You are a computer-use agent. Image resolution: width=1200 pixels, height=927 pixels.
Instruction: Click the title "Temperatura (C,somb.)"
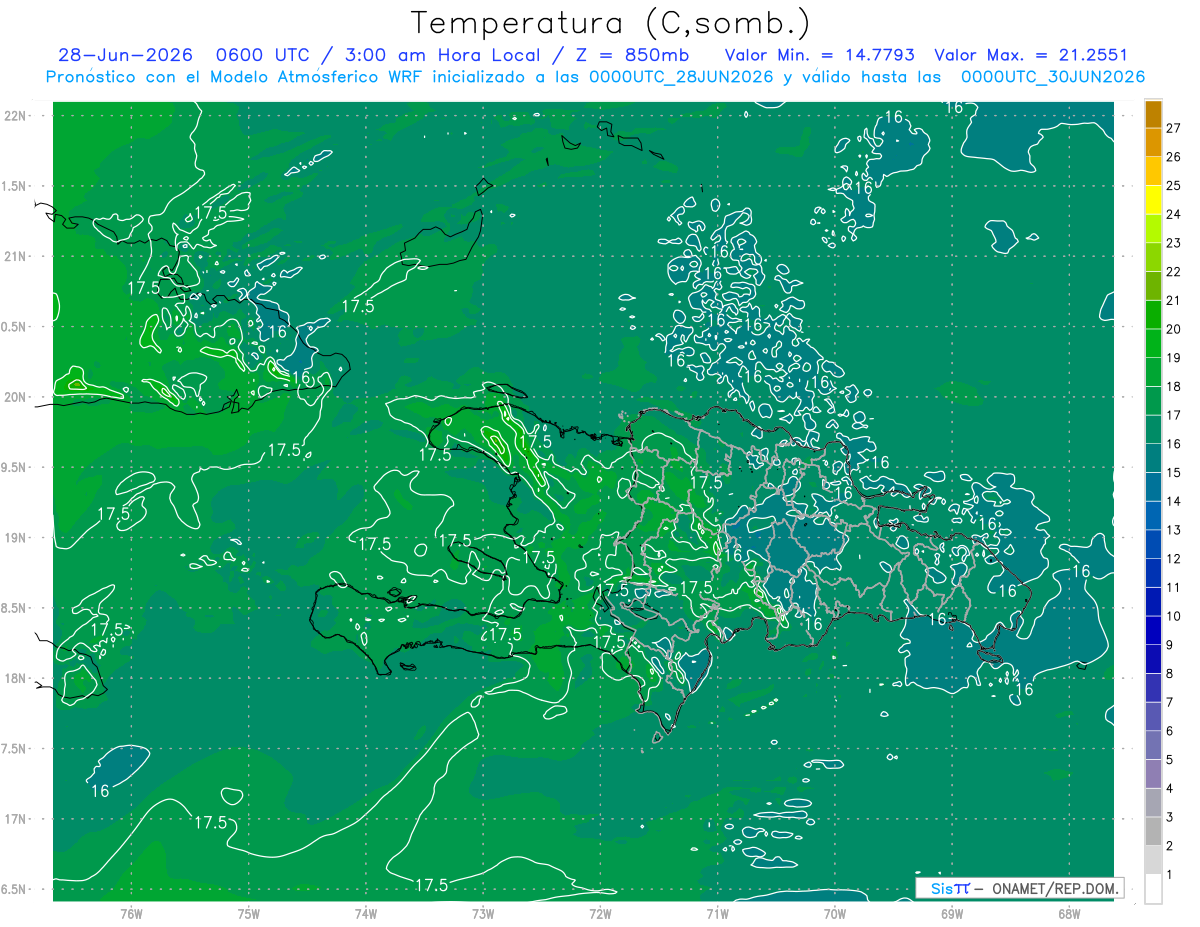tap(611, 23)
